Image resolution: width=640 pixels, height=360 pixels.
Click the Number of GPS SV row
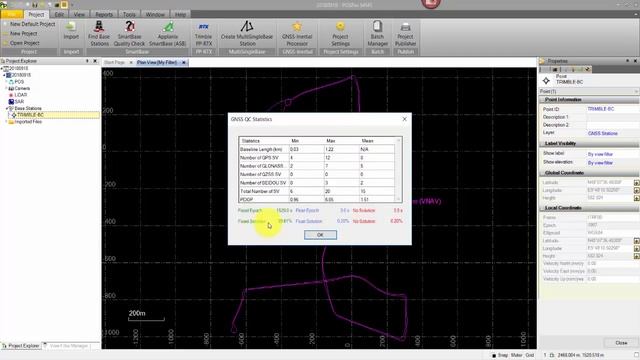pyautogui.click(x=317, y=158)
